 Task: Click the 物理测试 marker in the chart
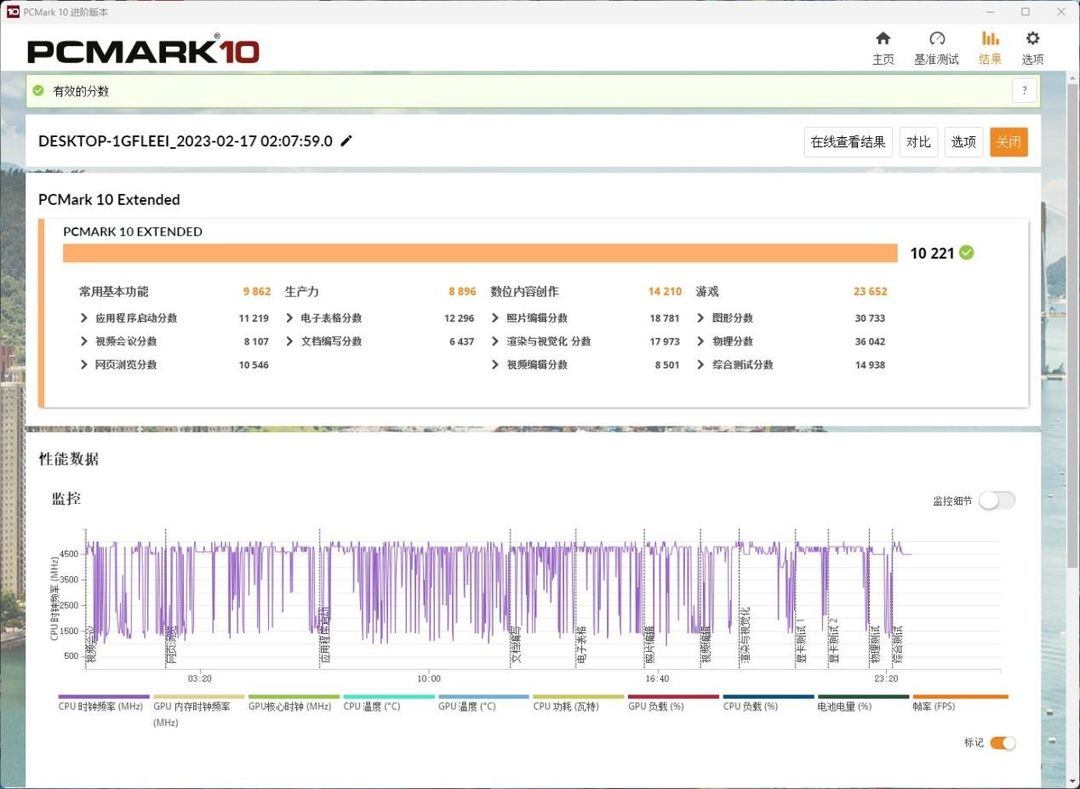tap(875, 644)
